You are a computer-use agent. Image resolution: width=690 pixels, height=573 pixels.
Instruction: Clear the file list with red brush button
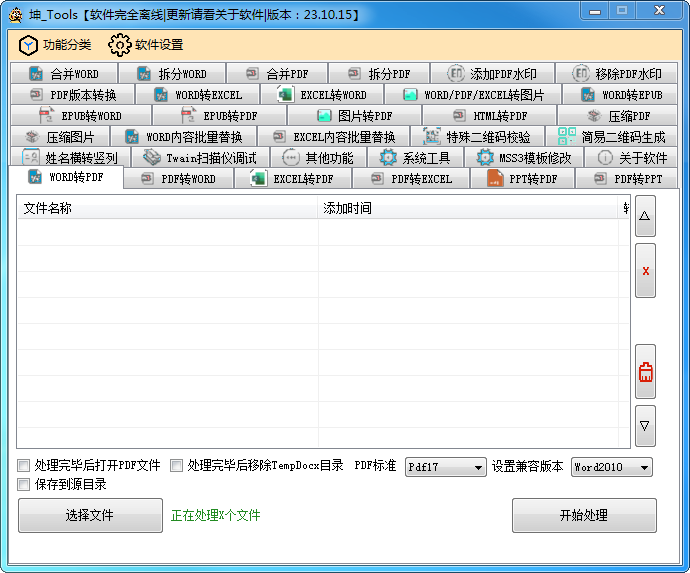tap(645, 372)
